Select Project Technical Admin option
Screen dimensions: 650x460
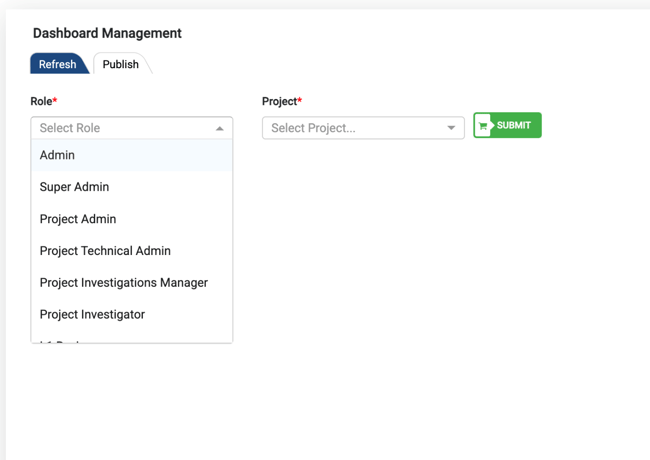click(105, 251)
